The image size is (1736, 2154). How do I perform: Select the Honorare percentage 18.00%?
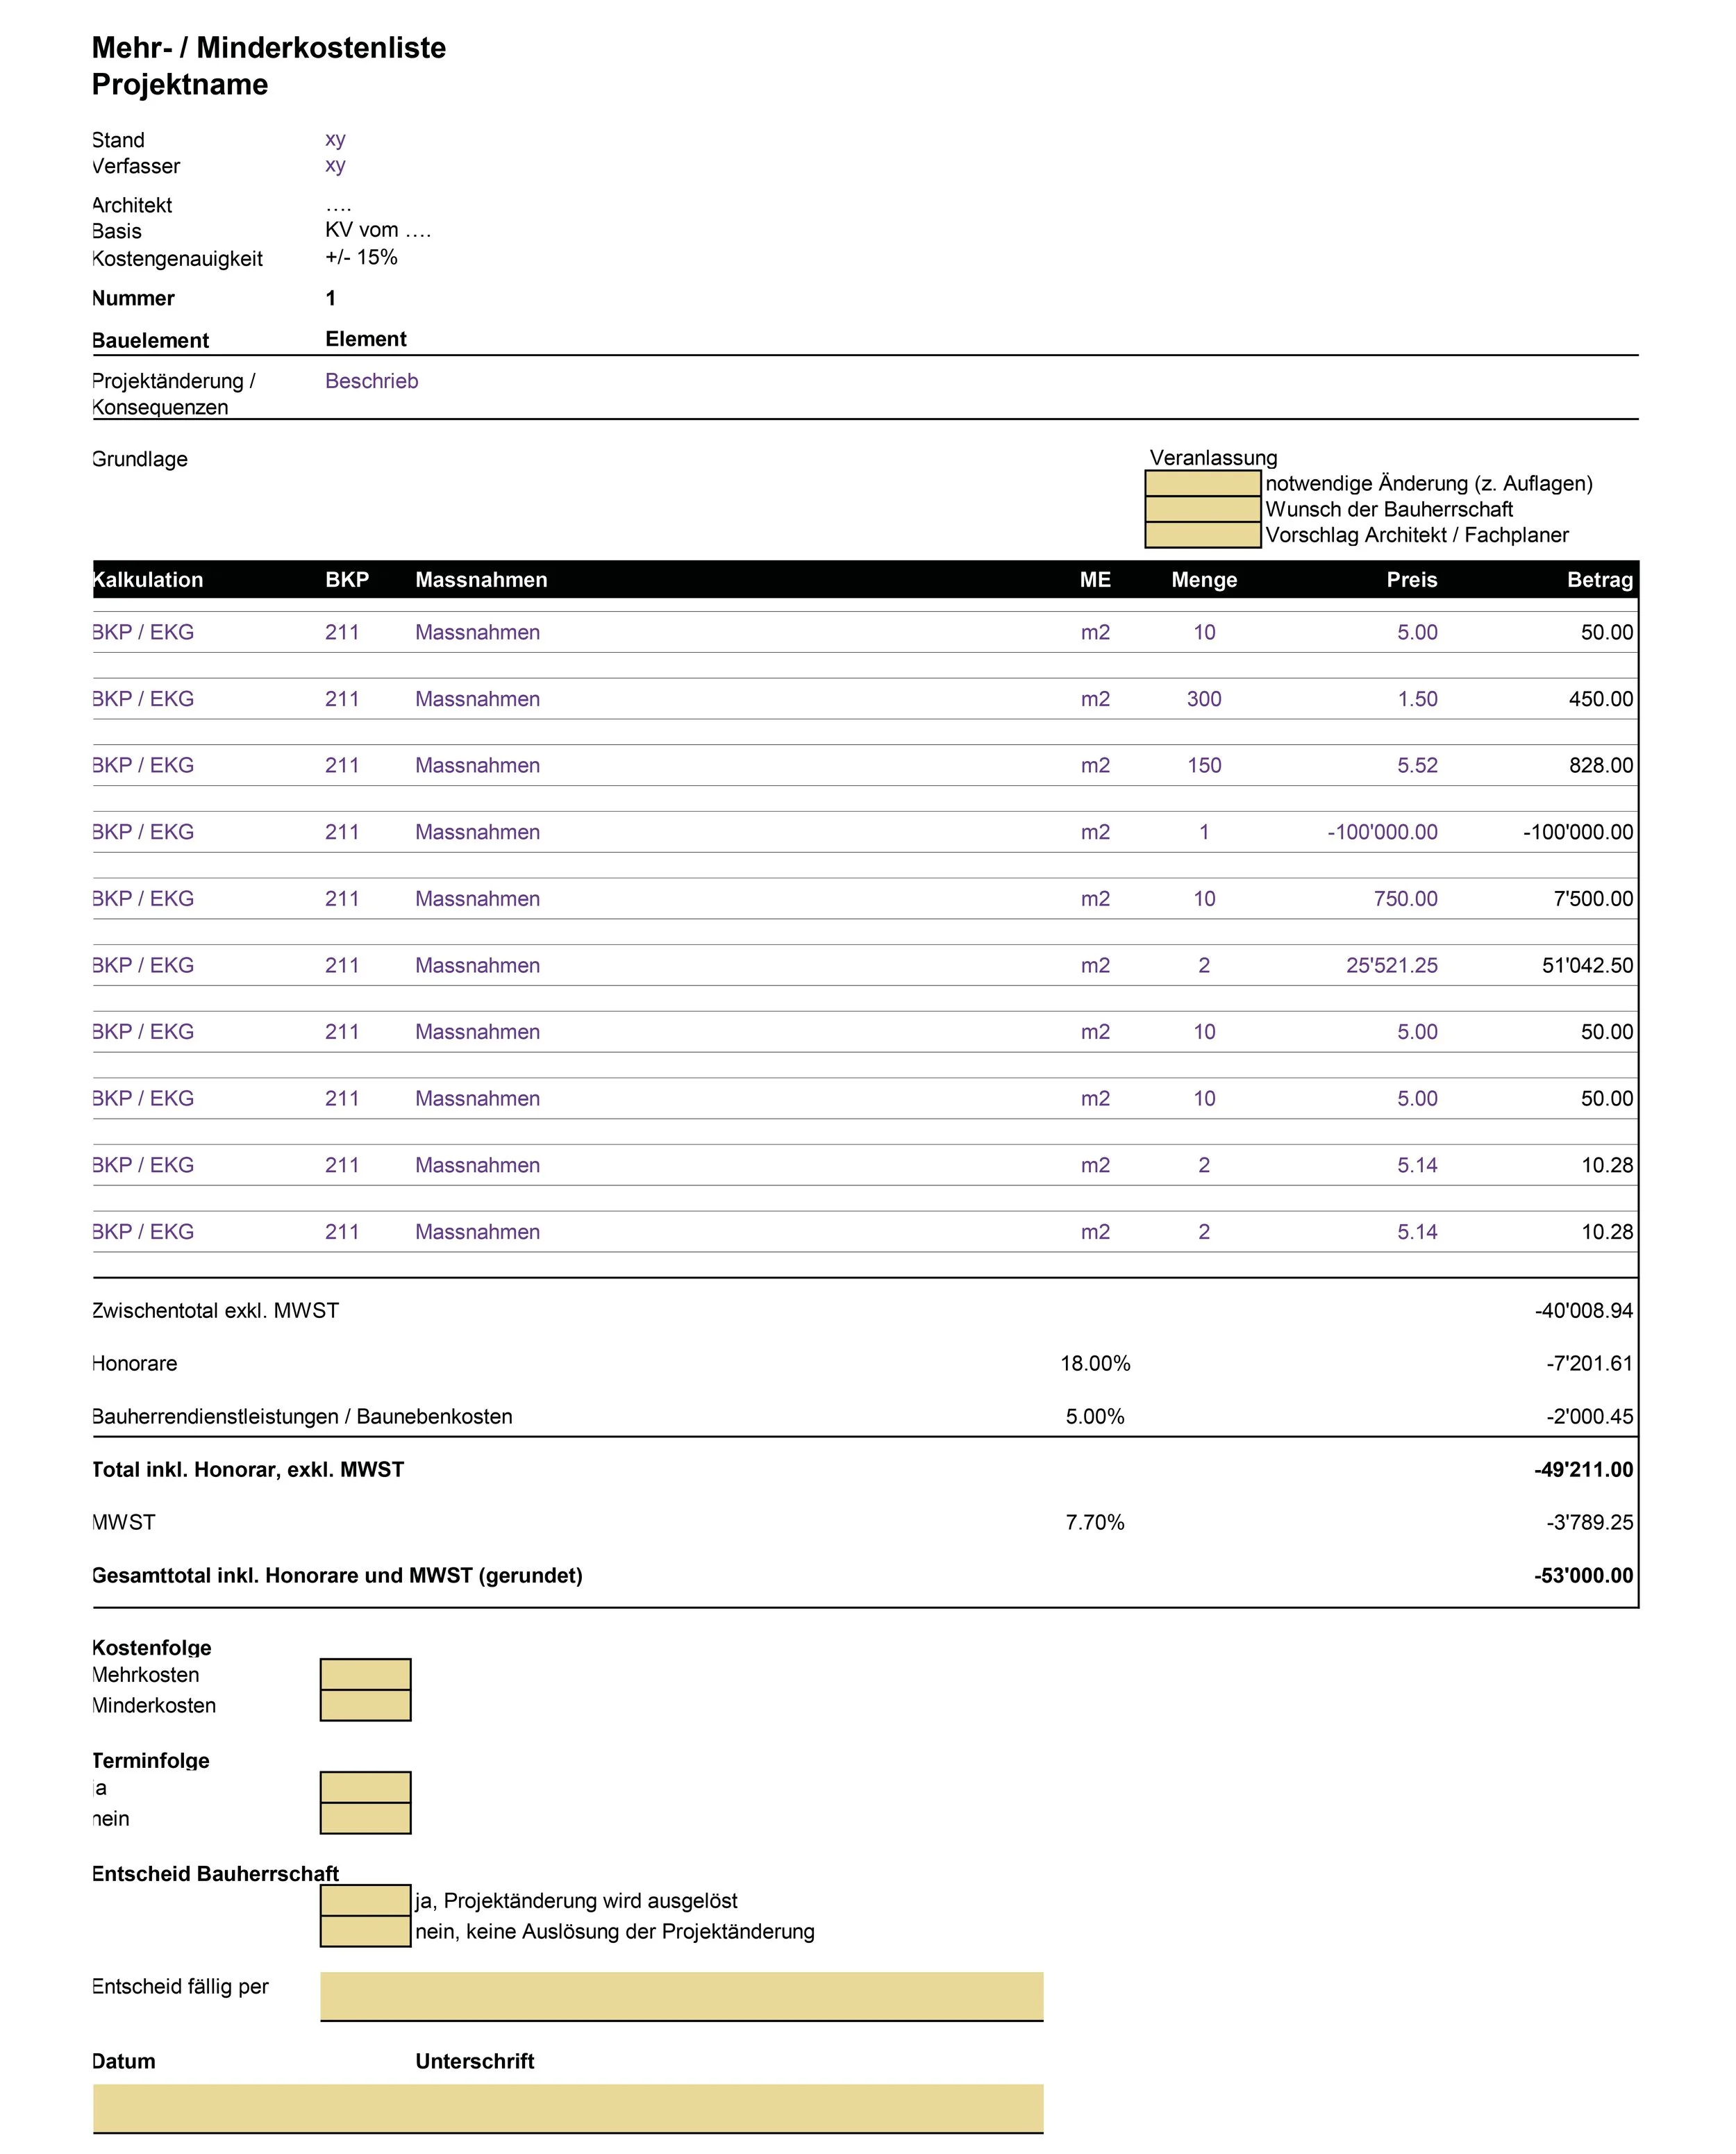(x=1095, y=1363)
